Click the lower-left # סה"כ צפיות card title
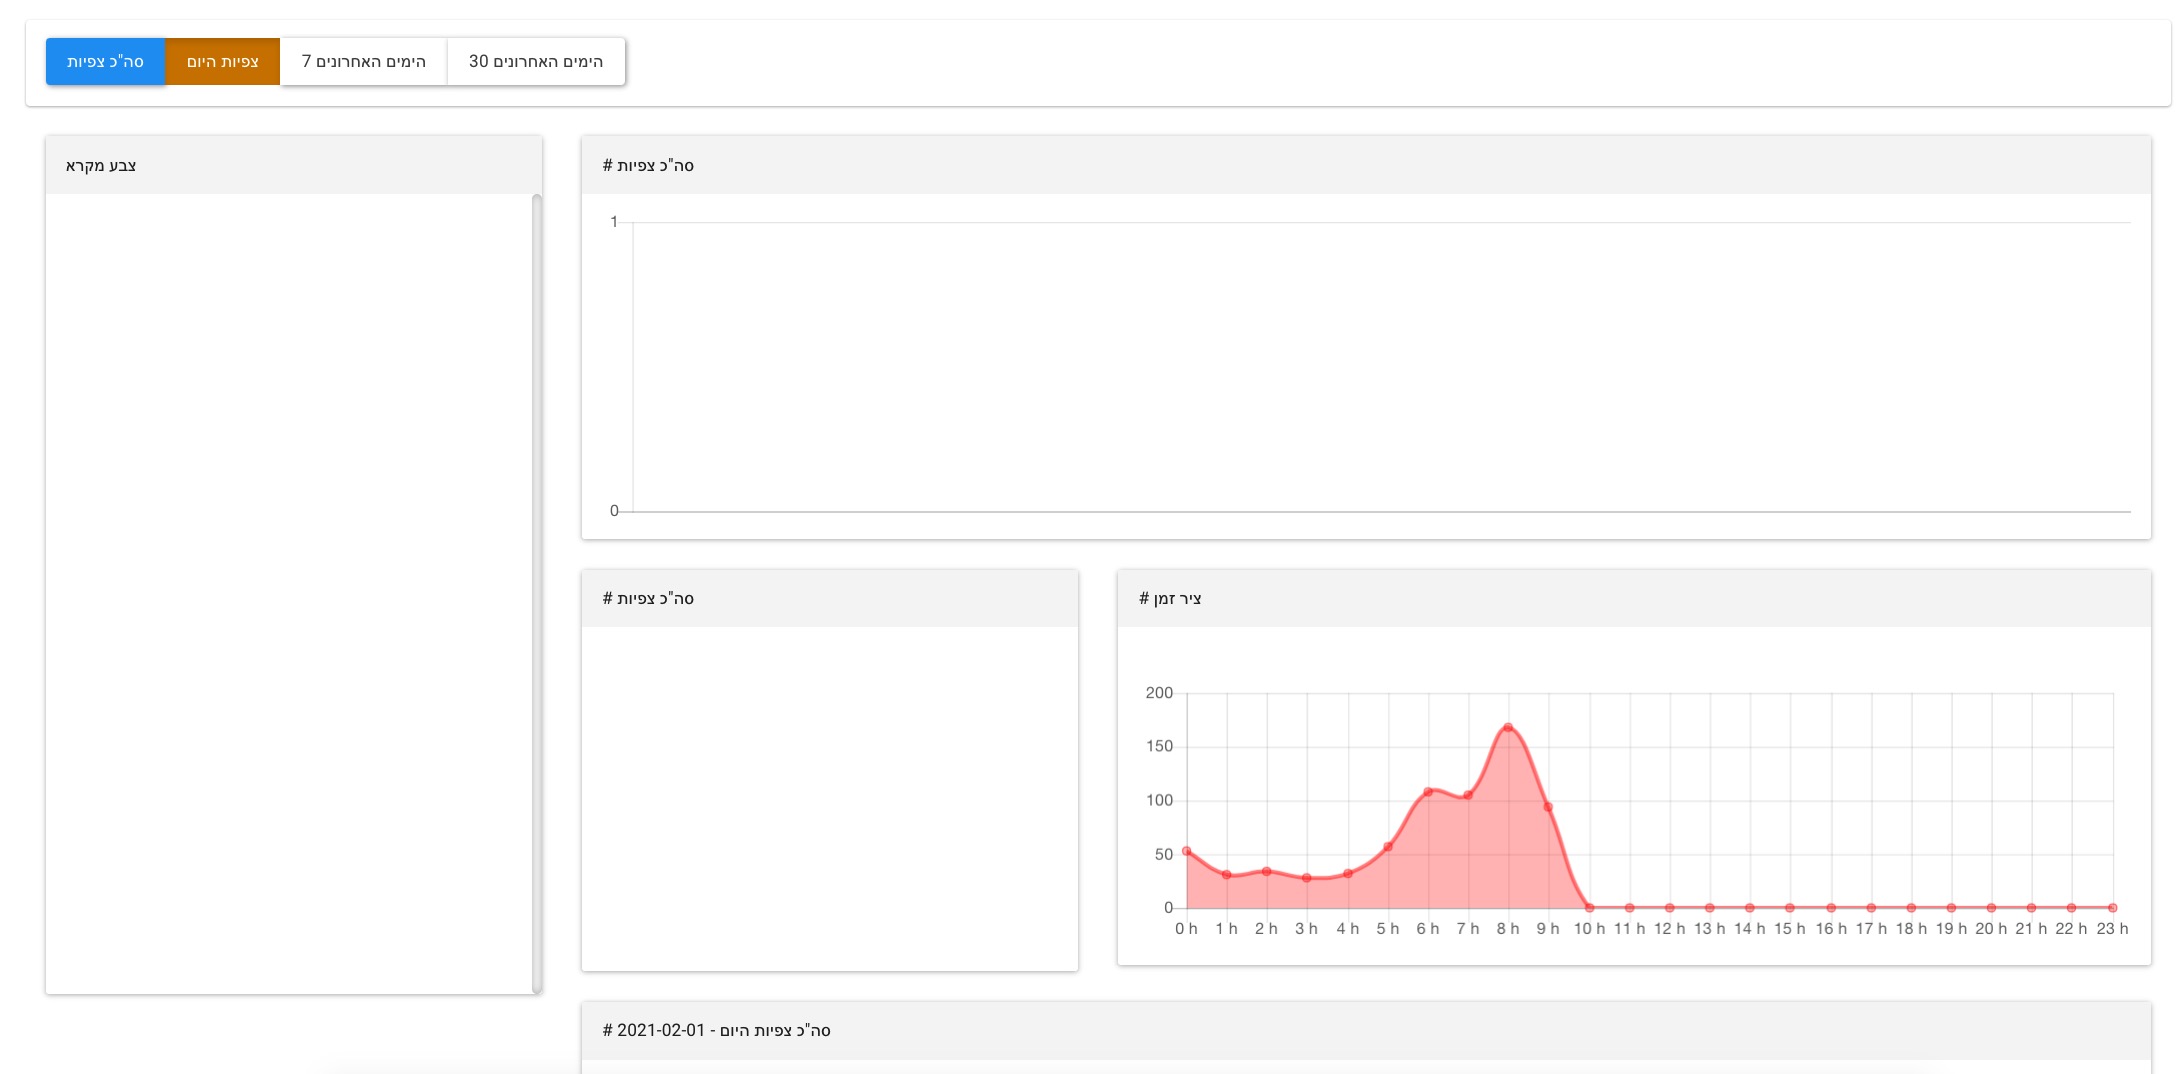Image resolution: width=2183 pixels, height=1074 pixels. point(648,598)
